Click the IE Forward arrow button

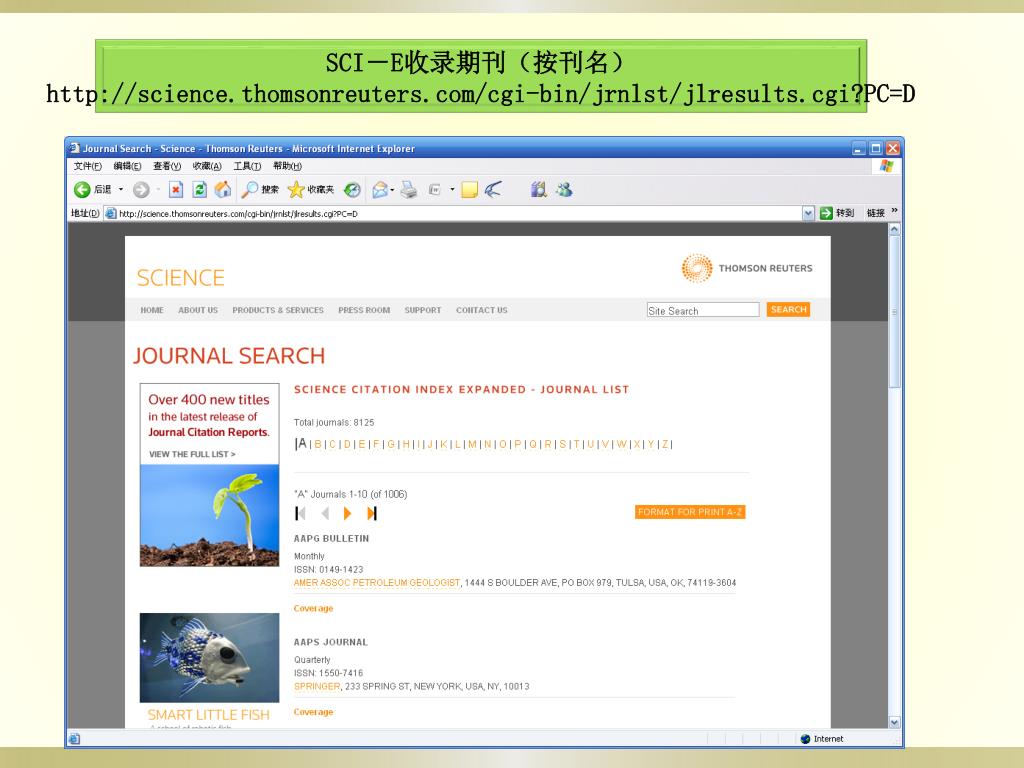click(x=141, y=189)
